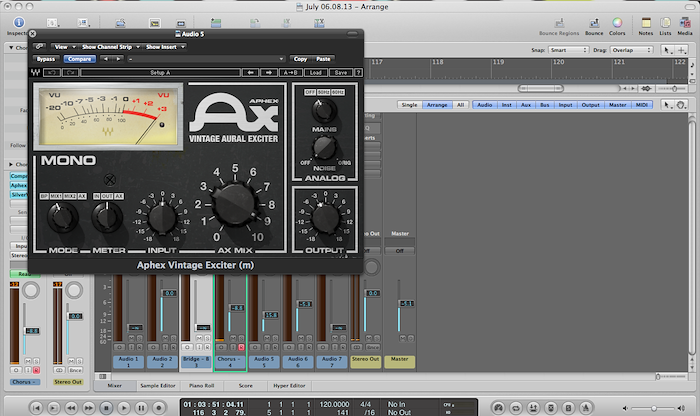Click the master volume slider in transport
Viewport: 700px width, 416px height.
point(653,408)
